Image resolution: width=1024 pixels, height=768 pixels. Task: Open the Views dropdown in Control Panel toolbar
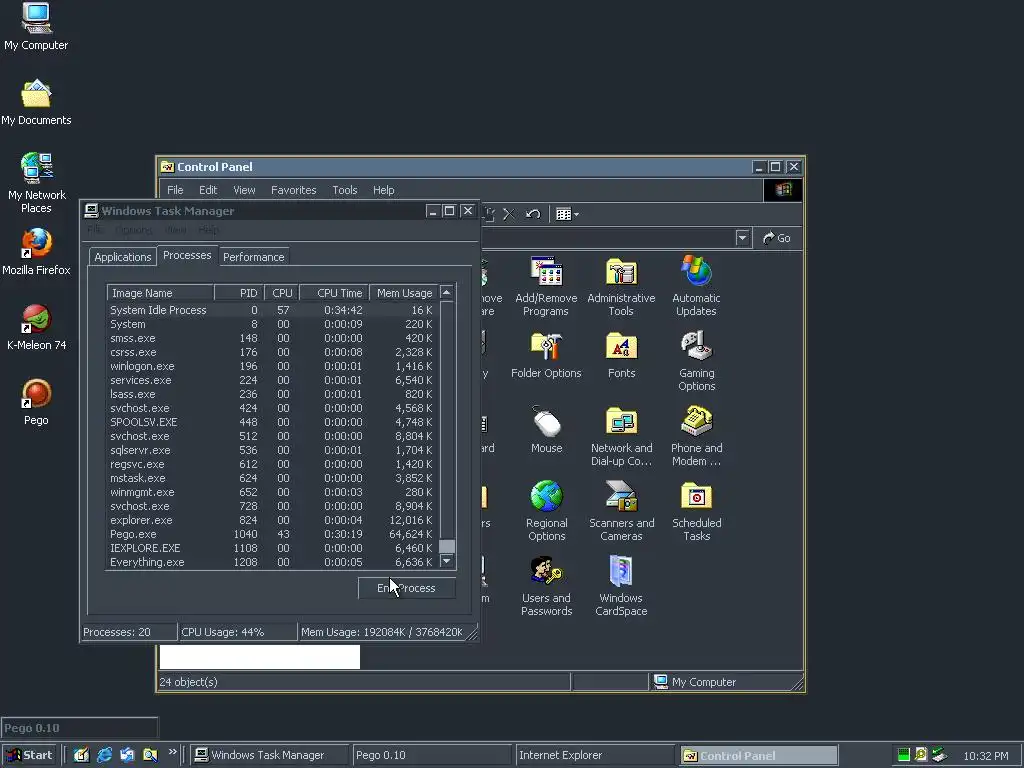[567, 214]
